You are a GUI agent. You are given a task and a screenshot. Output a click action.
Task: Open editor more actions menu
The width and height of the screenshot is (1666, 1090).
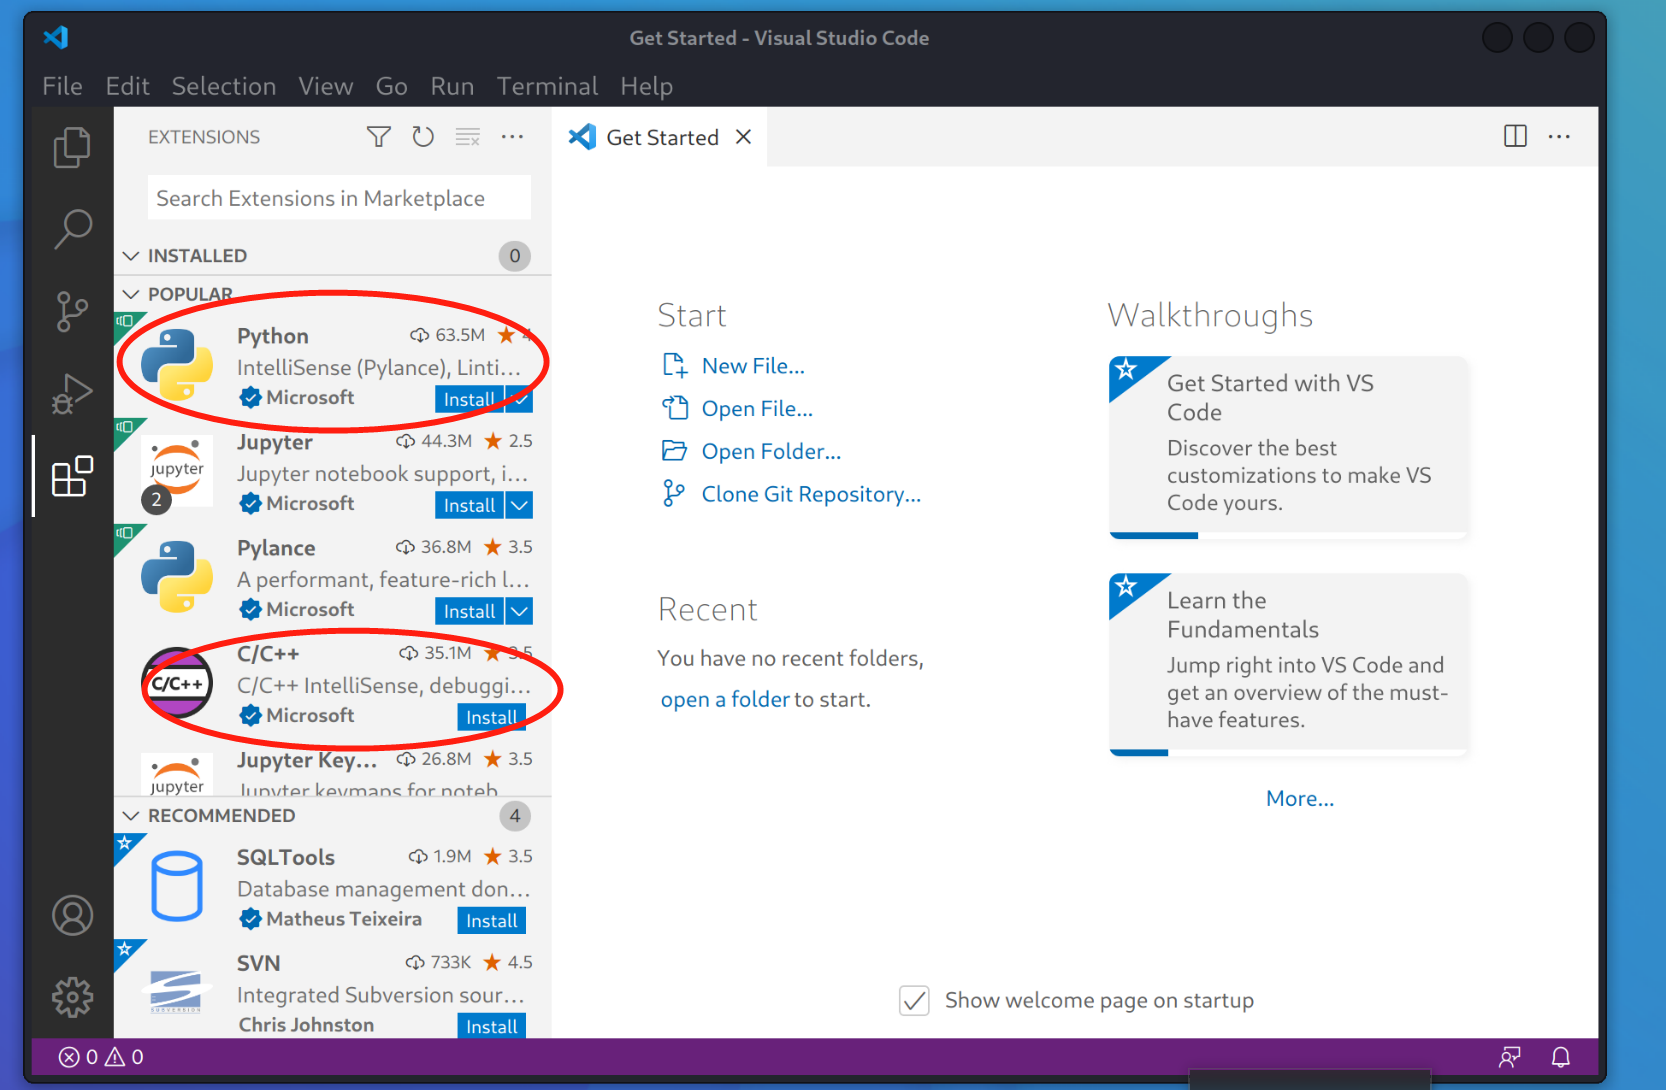point(1559,136)
